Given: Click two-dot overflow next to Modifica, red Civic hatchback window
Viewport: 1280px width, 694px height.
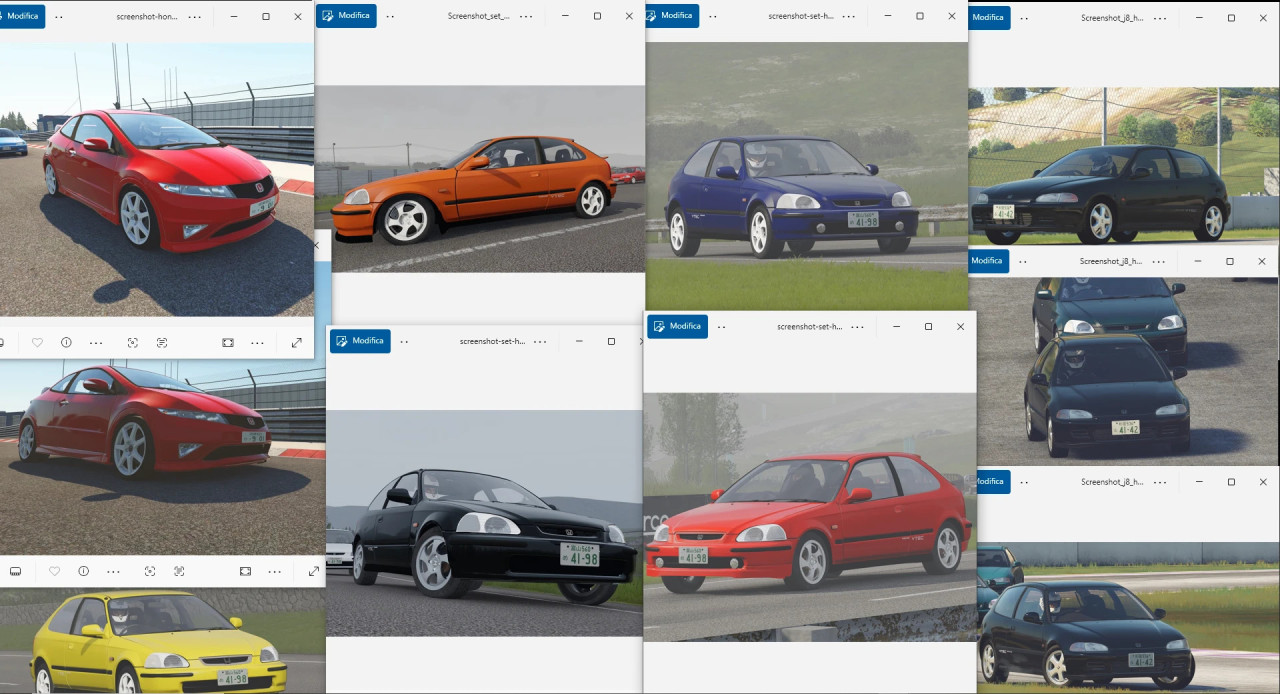Looking at the screenshot, I should pos(721,327).
